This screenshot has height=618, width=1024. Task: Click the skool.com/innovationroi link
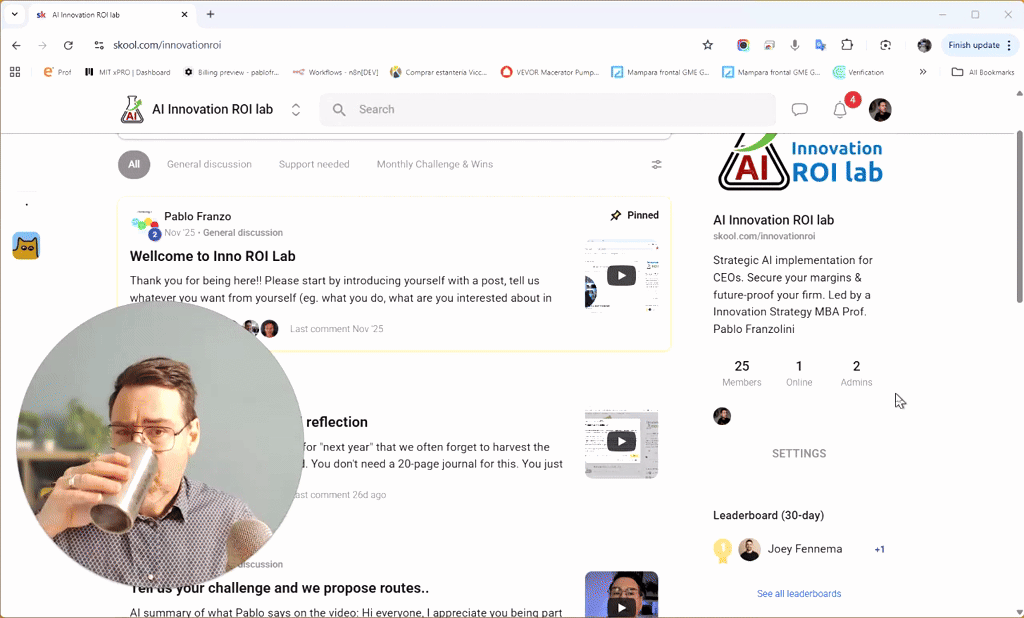point(764,236)
